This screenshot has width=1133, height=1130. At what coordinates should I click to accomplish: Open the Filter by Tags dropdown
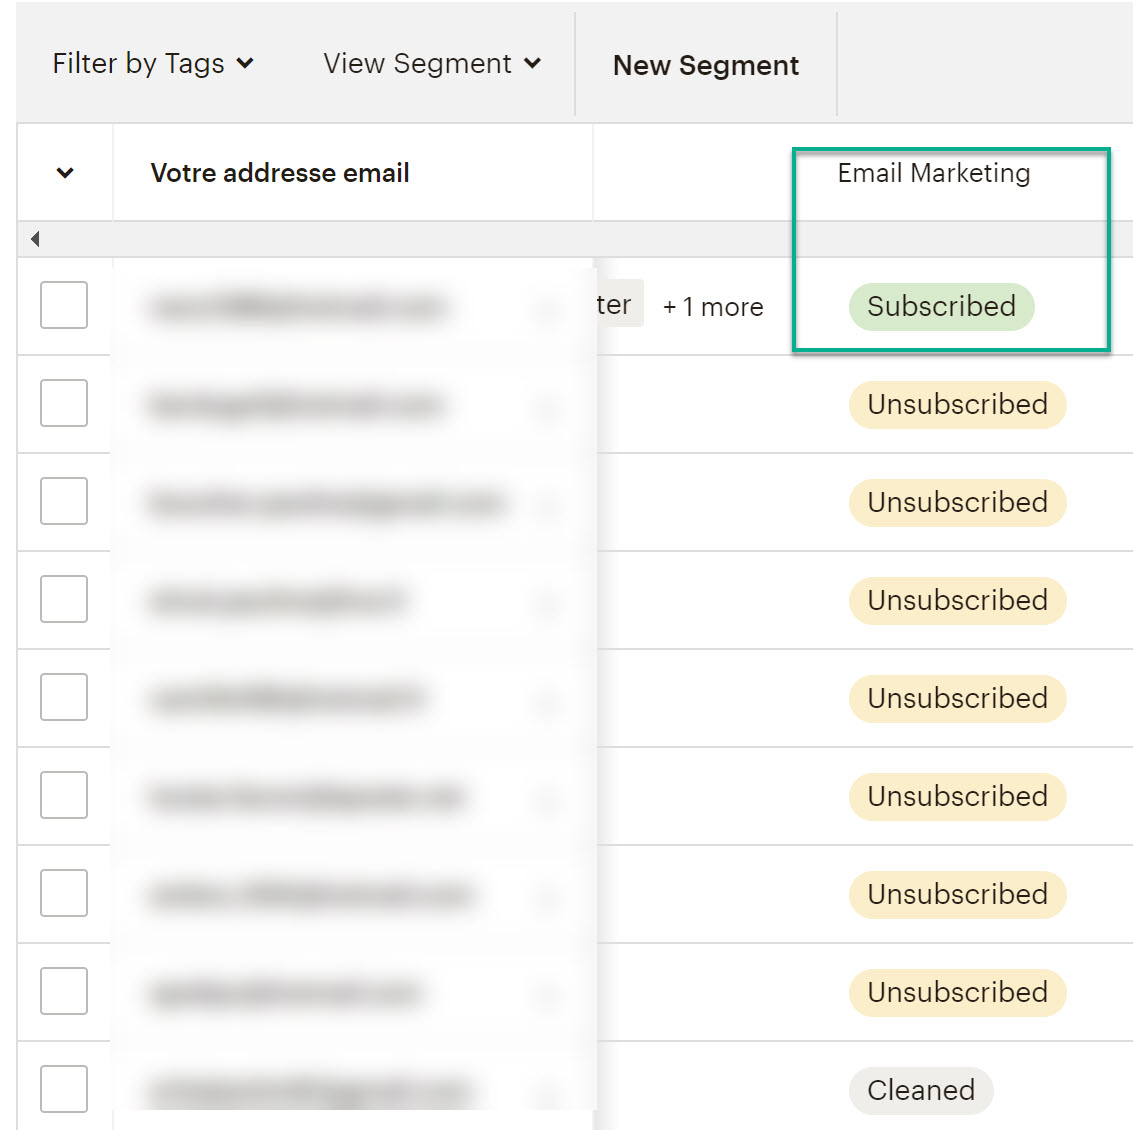[153, 64]
